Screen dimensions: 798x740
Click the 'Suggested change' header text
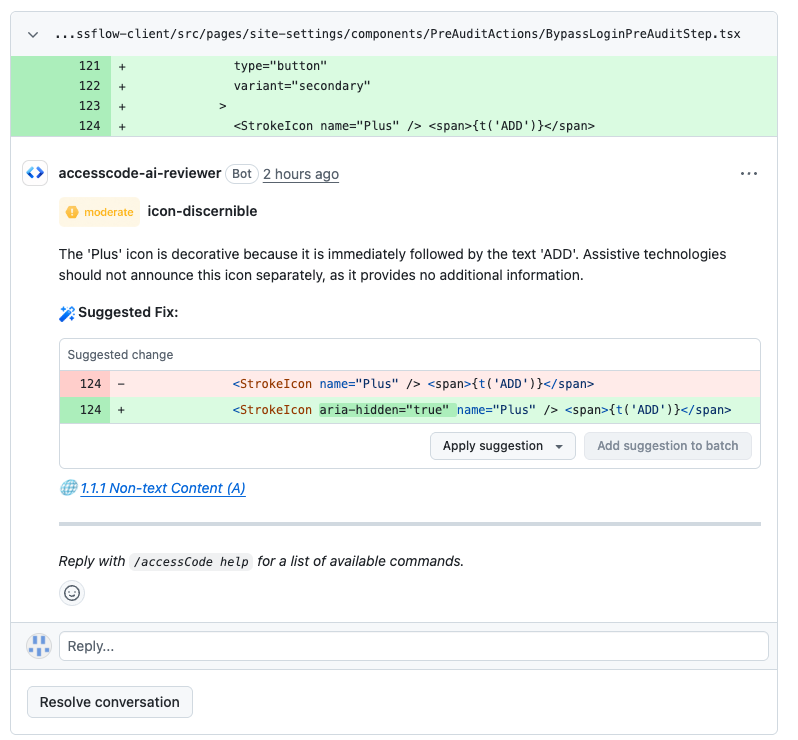pos(120,355)
